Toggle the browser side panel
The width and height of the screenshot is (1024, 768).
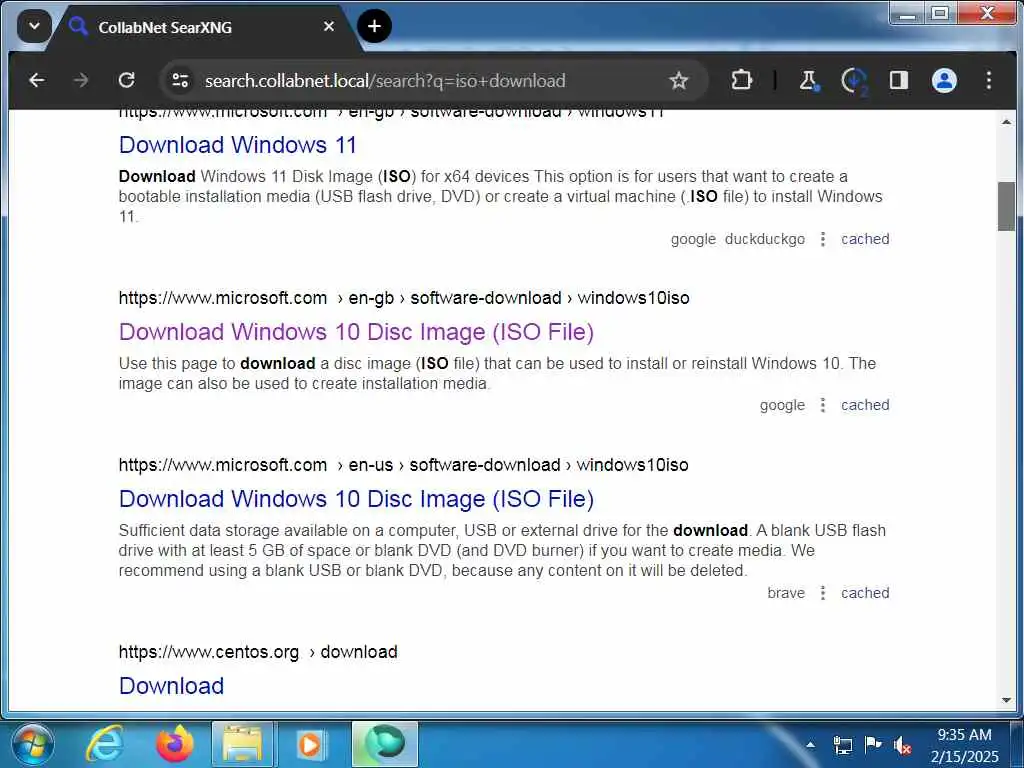899,80
